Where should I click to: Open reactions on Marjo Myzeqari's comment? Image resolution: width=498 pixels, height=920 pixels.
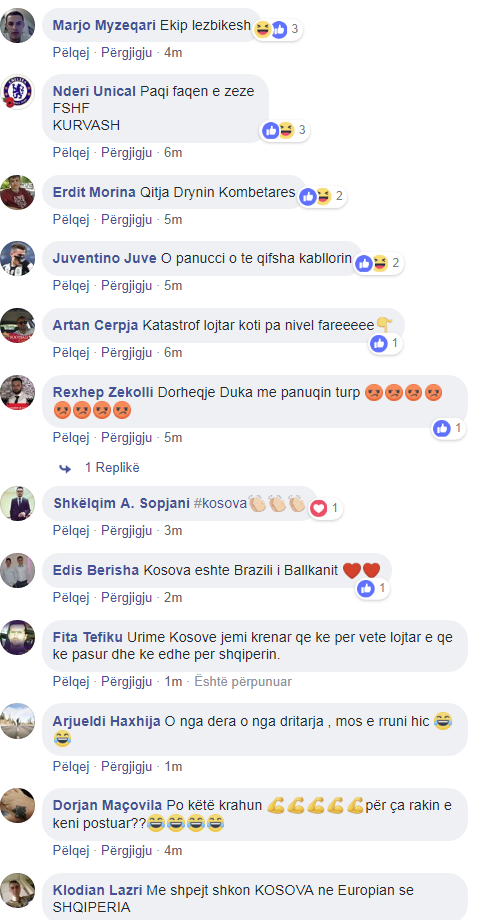coord(277,29)
